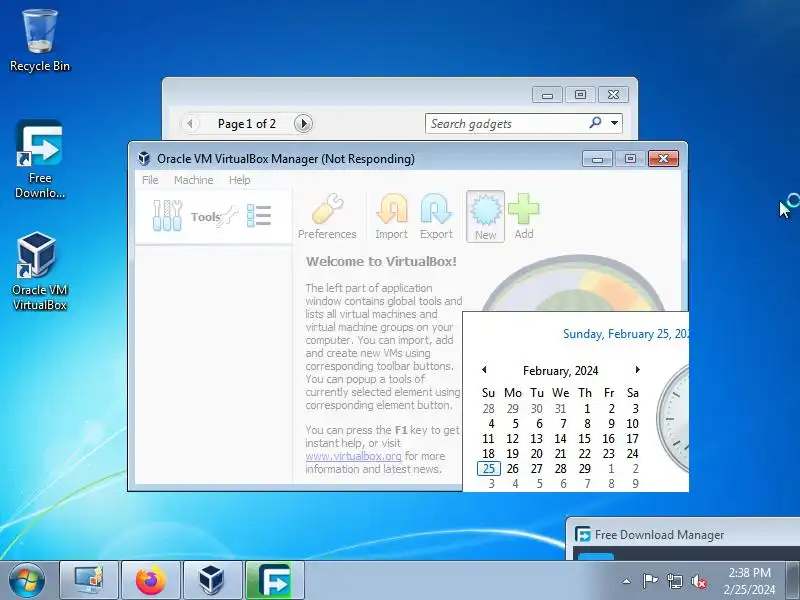The width and height of the screenshot is (800, 600).
Task: Click the Sunday, February 25 date header
Action: pos(626,334)
